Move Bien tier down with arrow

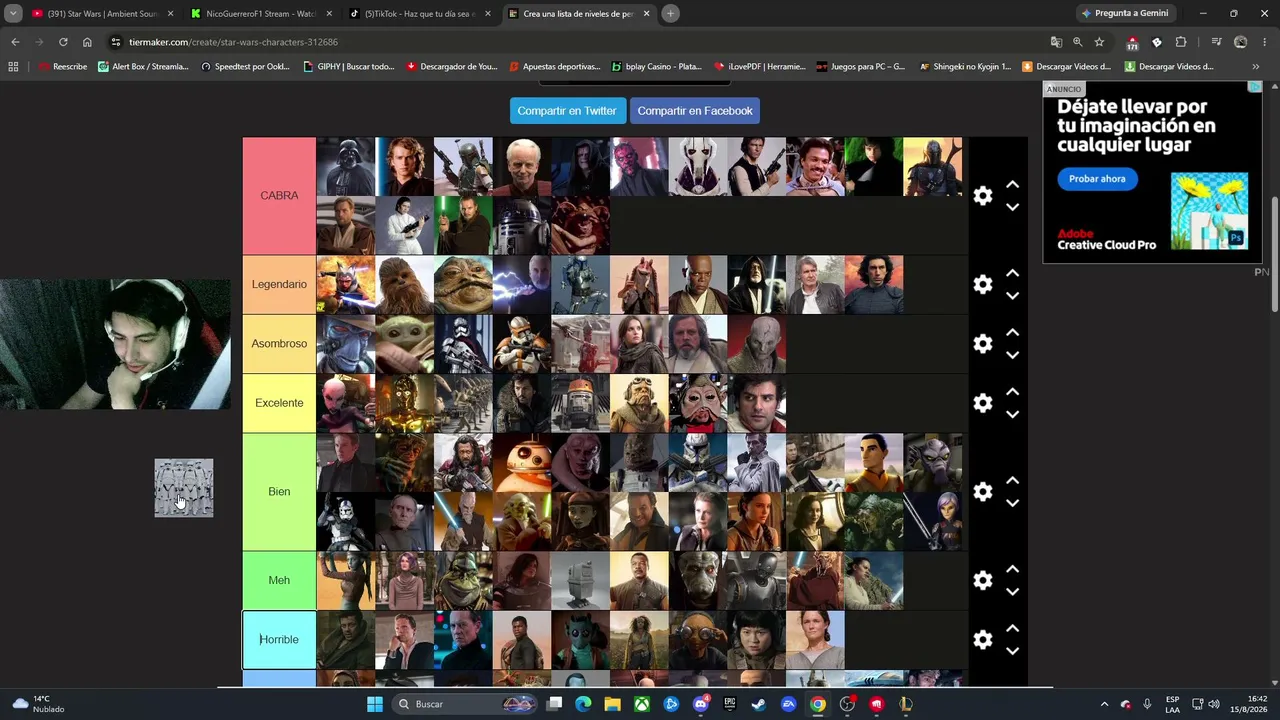(x=1012, y=503)
